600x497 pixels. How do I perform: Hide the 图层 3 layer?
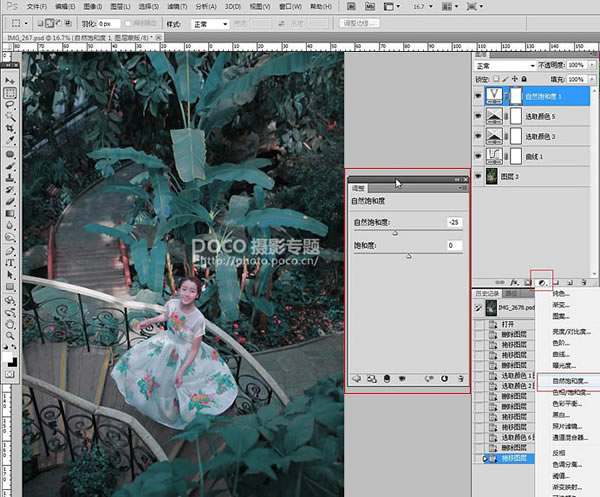478,176
